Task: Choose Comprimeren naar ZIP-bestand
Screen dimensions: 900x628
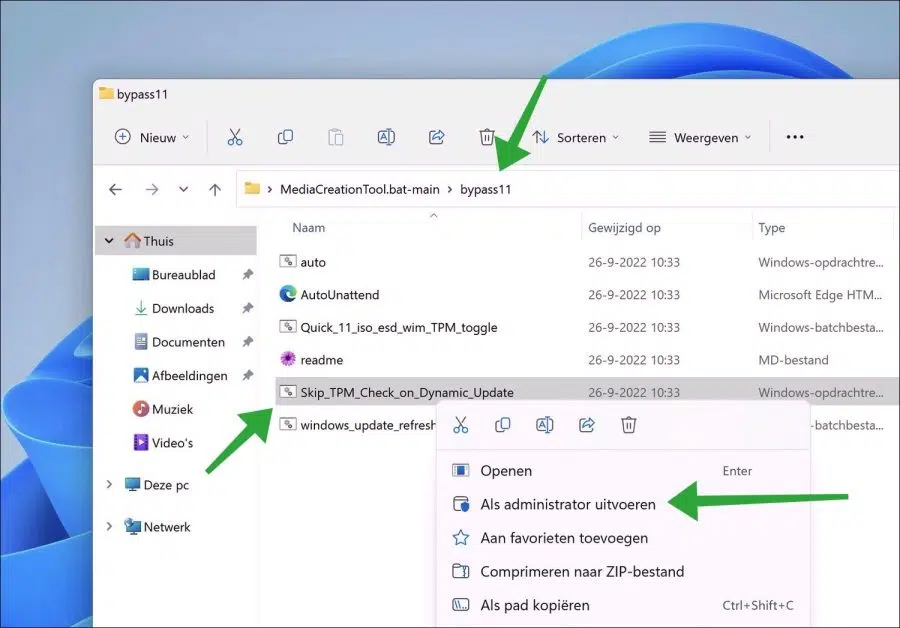Action: tap(623, 571)
